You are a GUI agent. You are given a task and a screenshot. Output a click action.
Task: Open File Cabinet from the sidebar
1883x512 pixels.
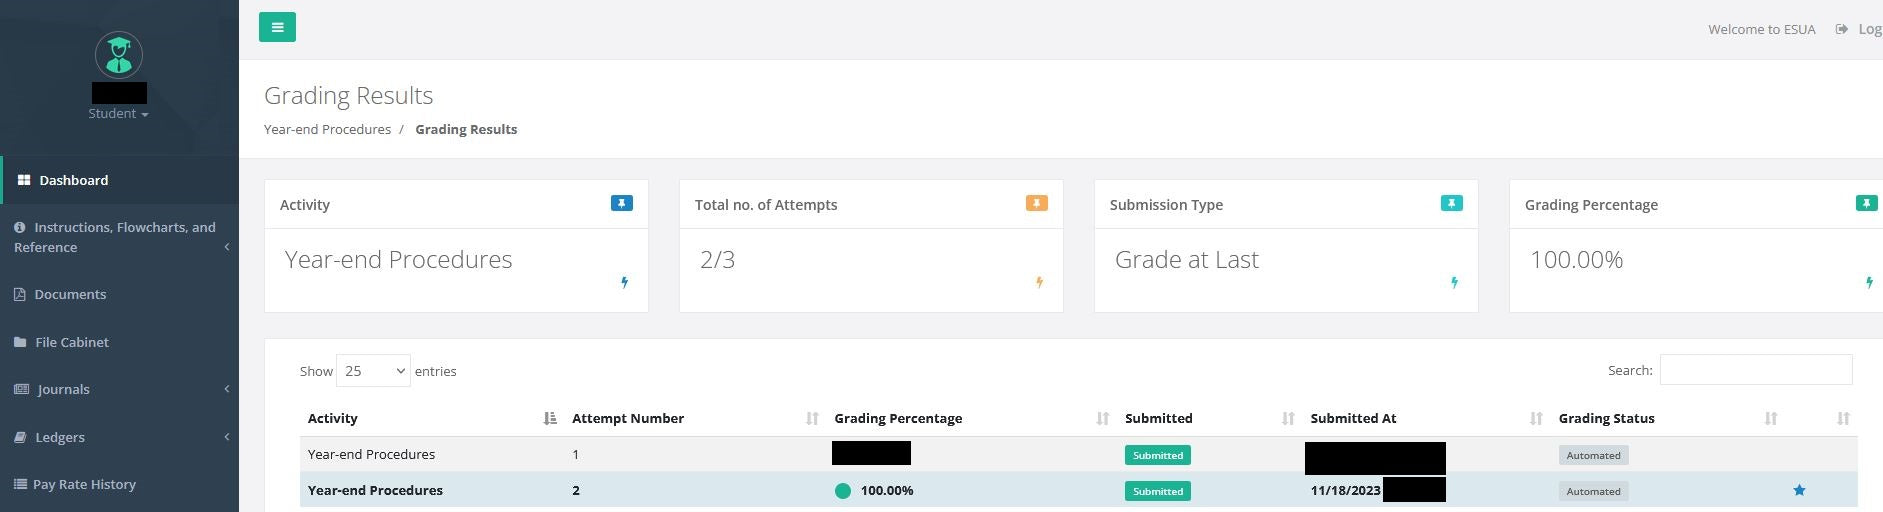(72, 342)
